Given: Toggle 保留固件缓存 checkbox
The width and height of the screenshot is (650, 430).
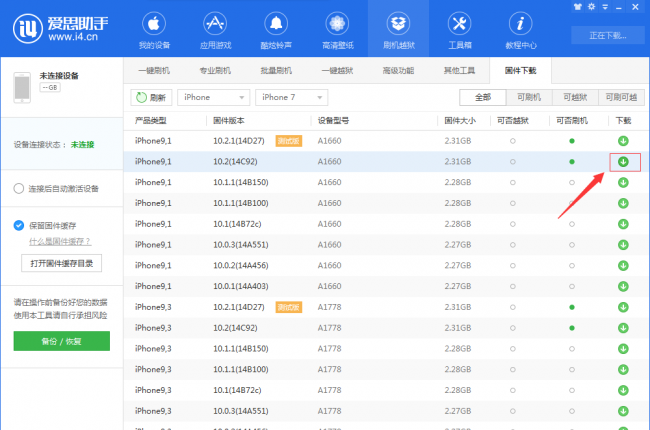Looking at the screenshot, I should pyautogui.click(x=19, y=226).
